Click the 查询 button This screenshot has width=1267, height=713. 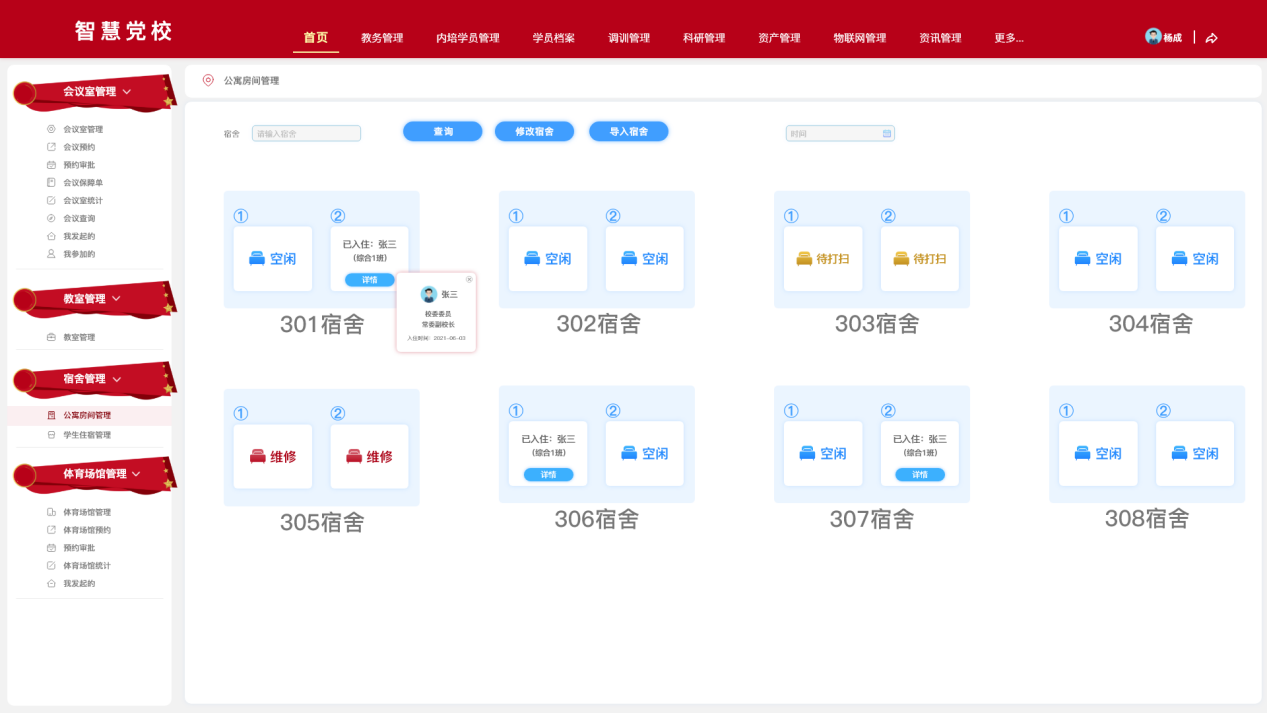(x=442, y=132)
